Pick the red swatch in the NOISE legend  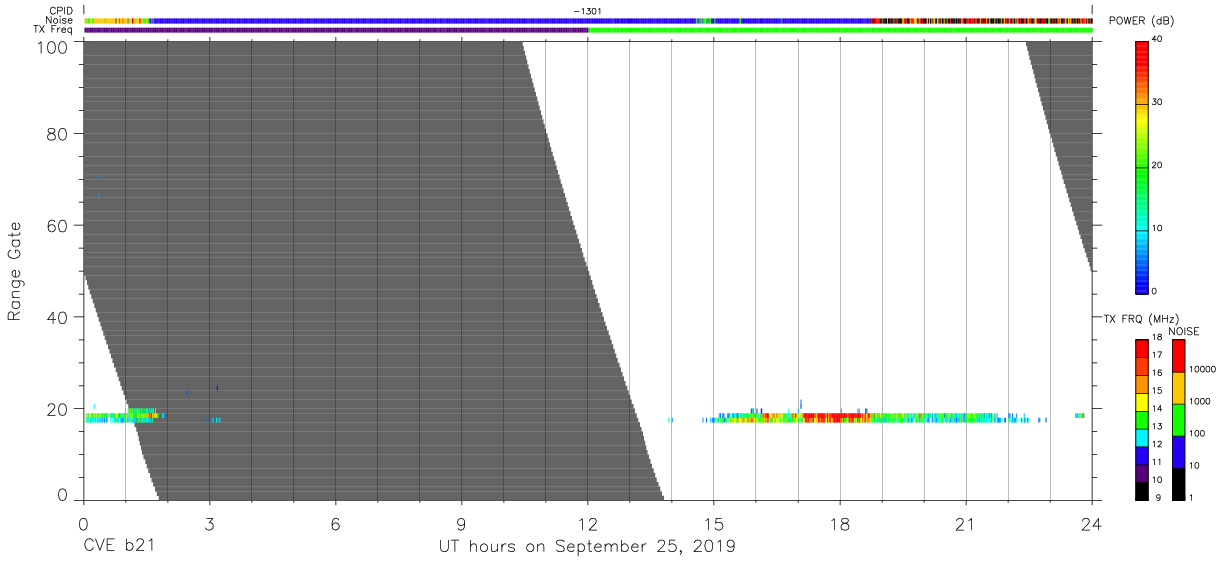click(1178, 355)
